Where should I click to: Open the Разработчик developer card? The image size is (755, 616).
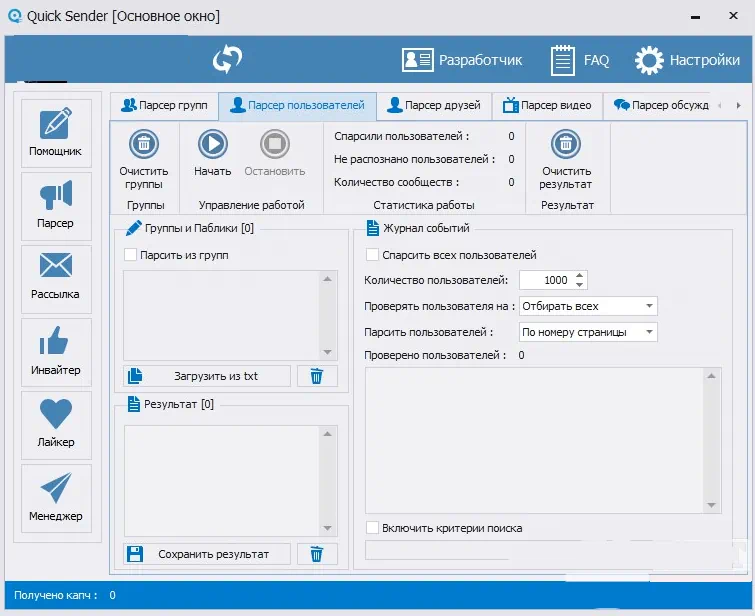pos(462,60)
